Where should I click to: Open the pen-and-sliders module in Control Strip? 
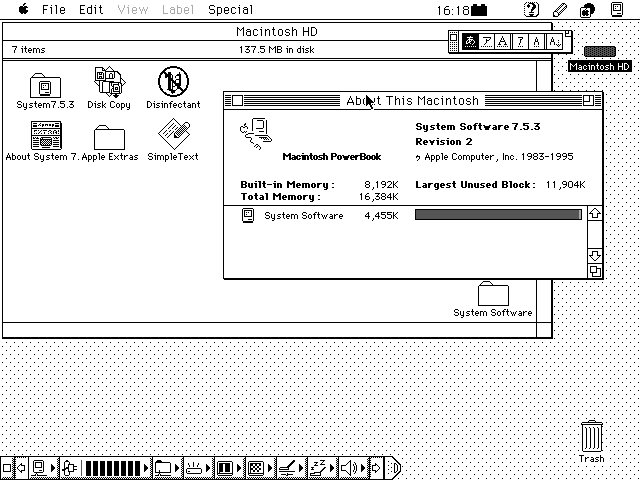[x=291, y=468]
